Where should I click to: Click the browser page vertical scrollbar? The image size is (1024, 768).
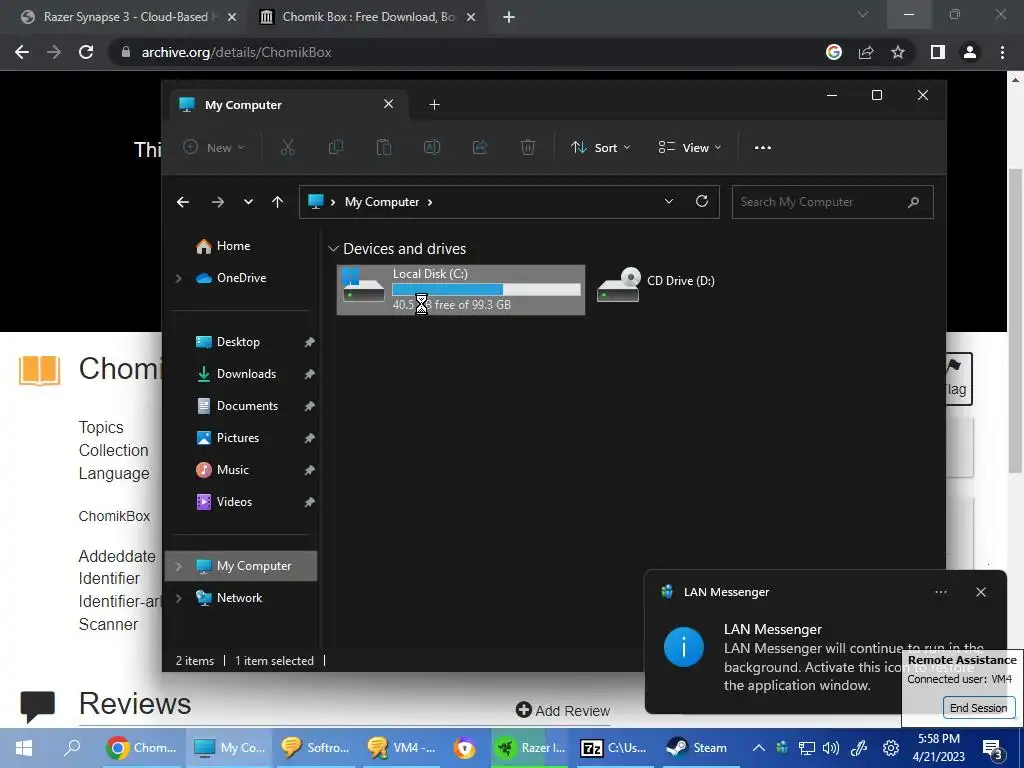coord(1015,320)
